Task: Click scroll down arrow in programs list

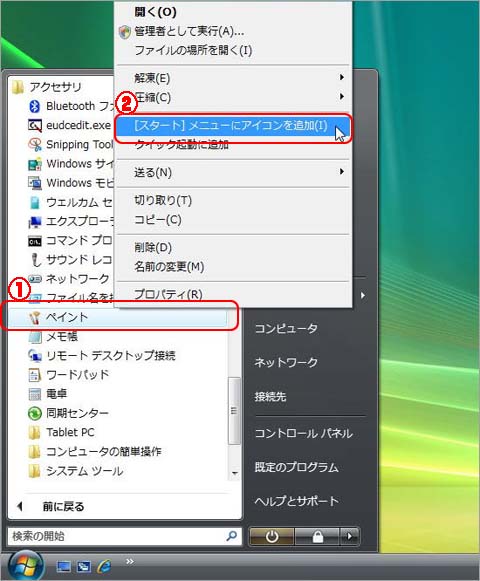Action: [234, 473]
